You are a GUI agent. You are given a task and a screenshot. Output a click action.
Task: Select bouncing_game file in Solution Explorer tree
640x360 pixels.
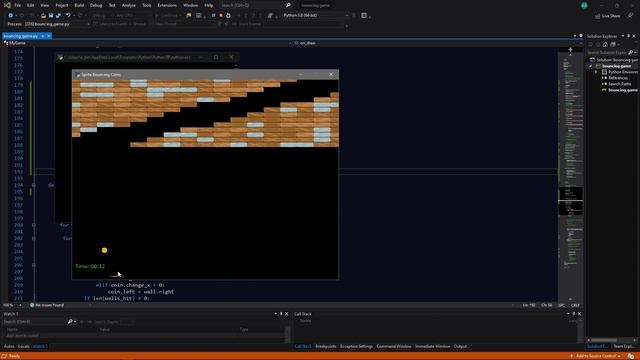[620, 90]
